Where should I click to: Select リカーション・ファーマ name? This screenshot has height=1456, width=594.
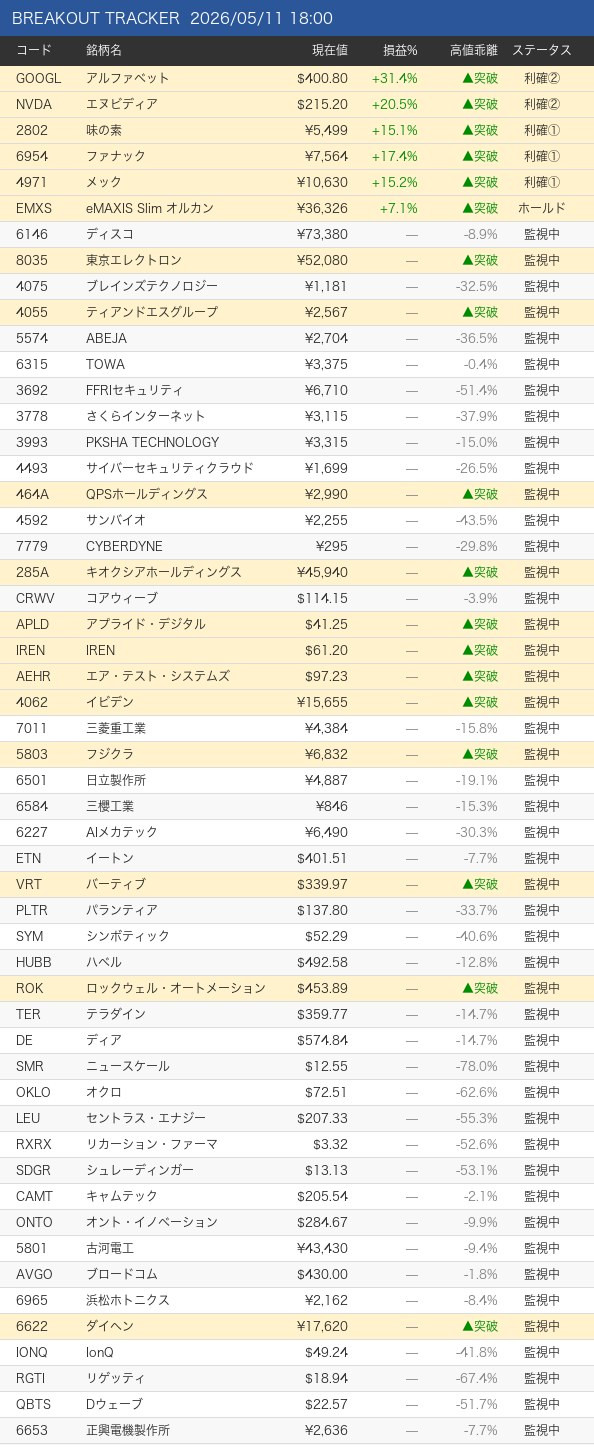[x=152, y=1144]
